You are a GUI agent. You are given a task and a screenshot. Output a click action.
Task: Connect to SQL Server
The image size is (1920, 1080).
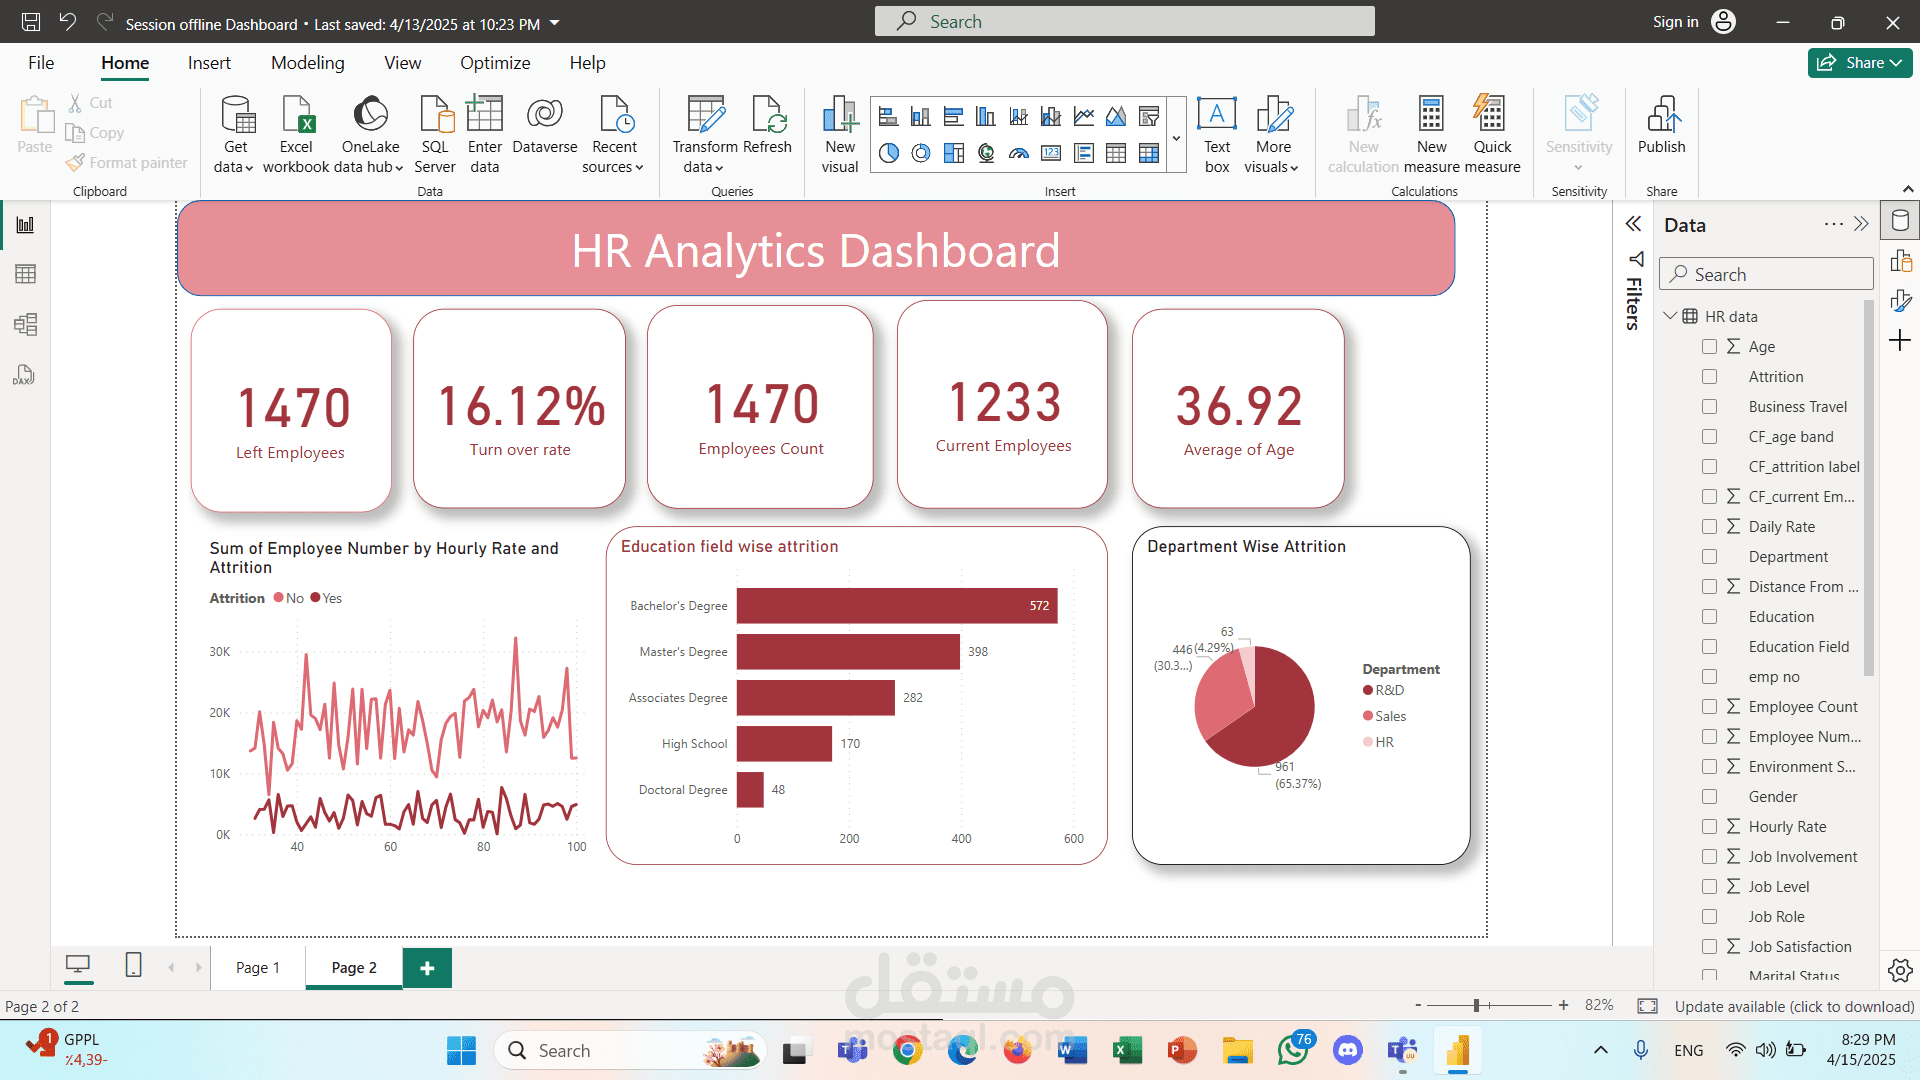click(x=435, y=134)
